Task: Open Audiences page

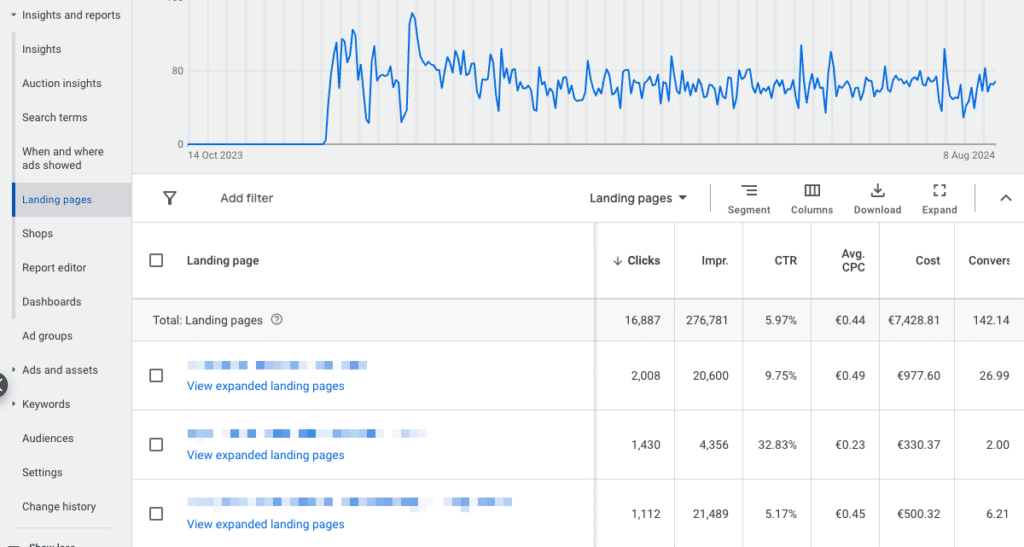Action: [48, 438]
